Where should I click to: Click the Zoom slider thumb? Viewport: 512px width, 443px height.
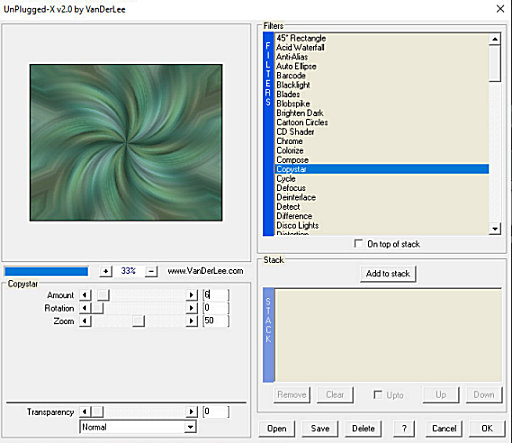click(138, 321)
